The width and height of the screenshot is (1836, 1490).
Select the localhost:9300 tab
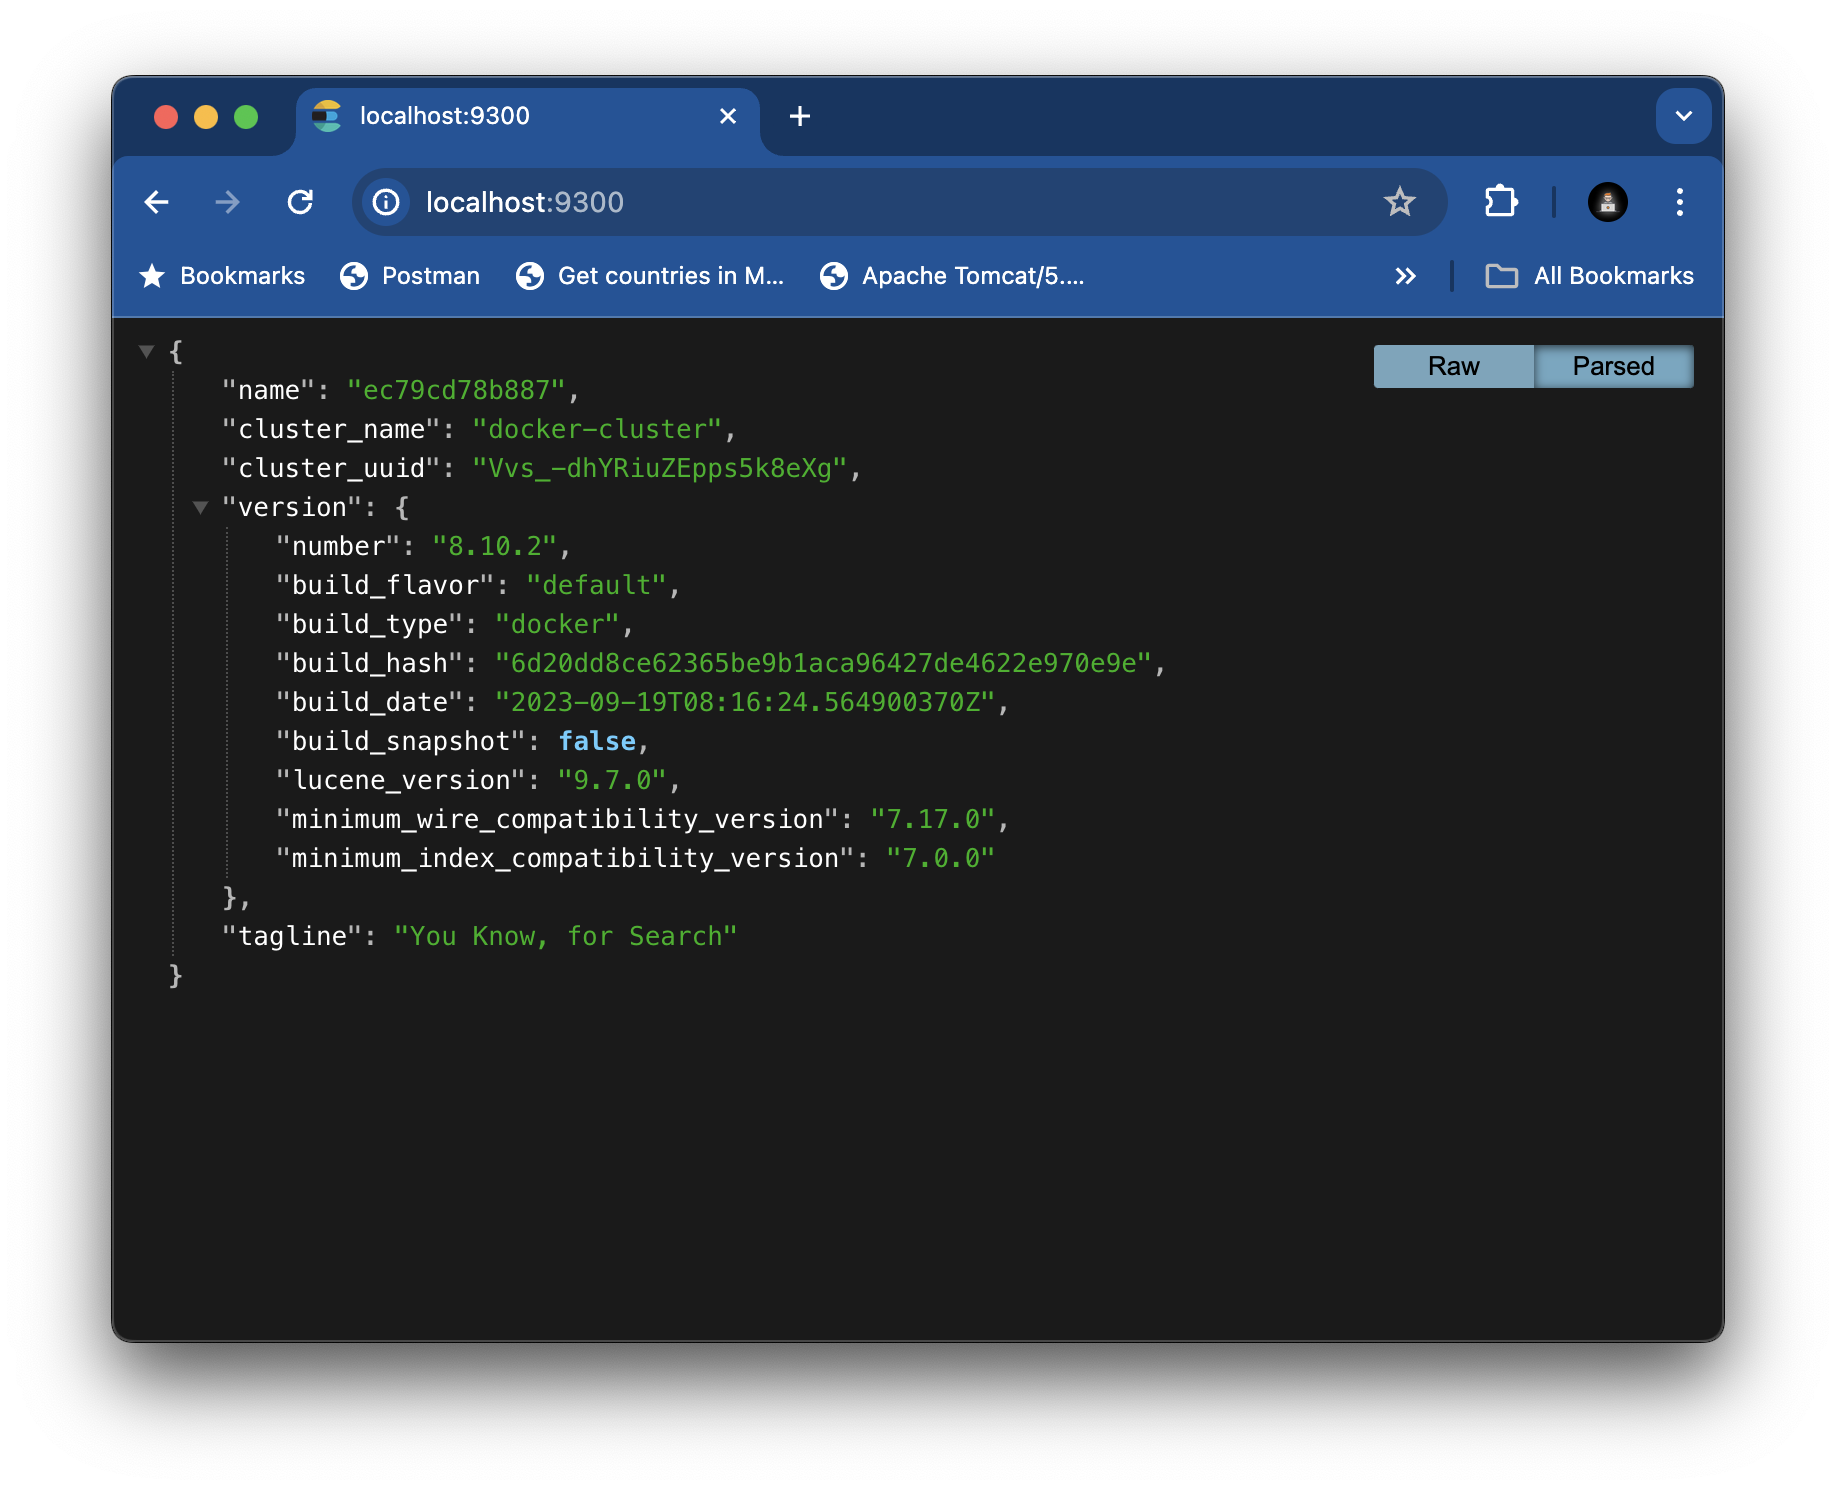pyautogui.click(x=528, y=117)
